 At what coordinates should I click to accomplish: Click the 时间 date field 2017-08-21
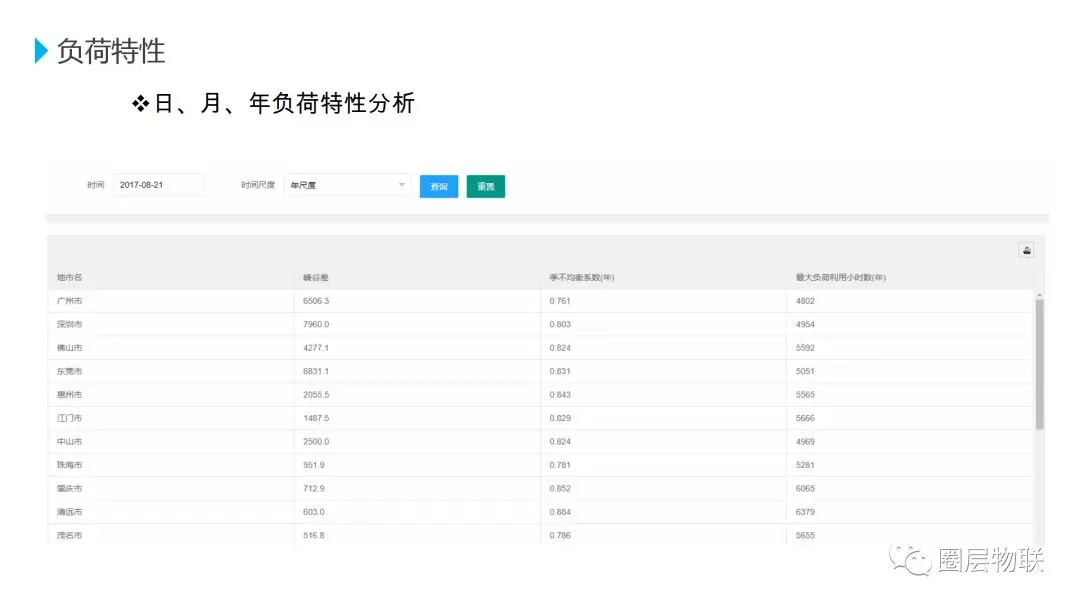click(x=158, y=185)
